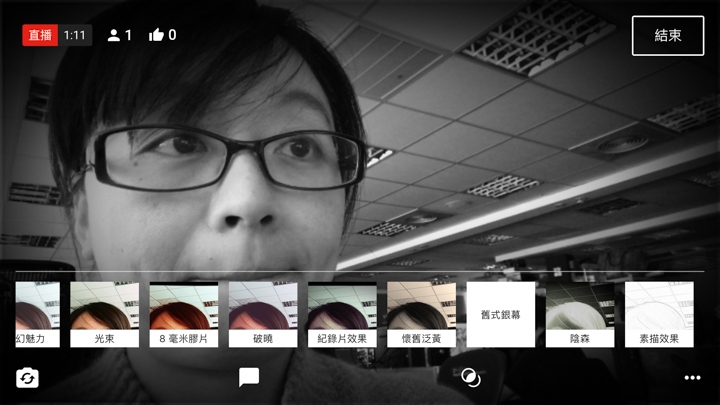The width and height of the screenshot is (720, 405).
Task: Tap the switch camera icon
Action: (27, 378)
